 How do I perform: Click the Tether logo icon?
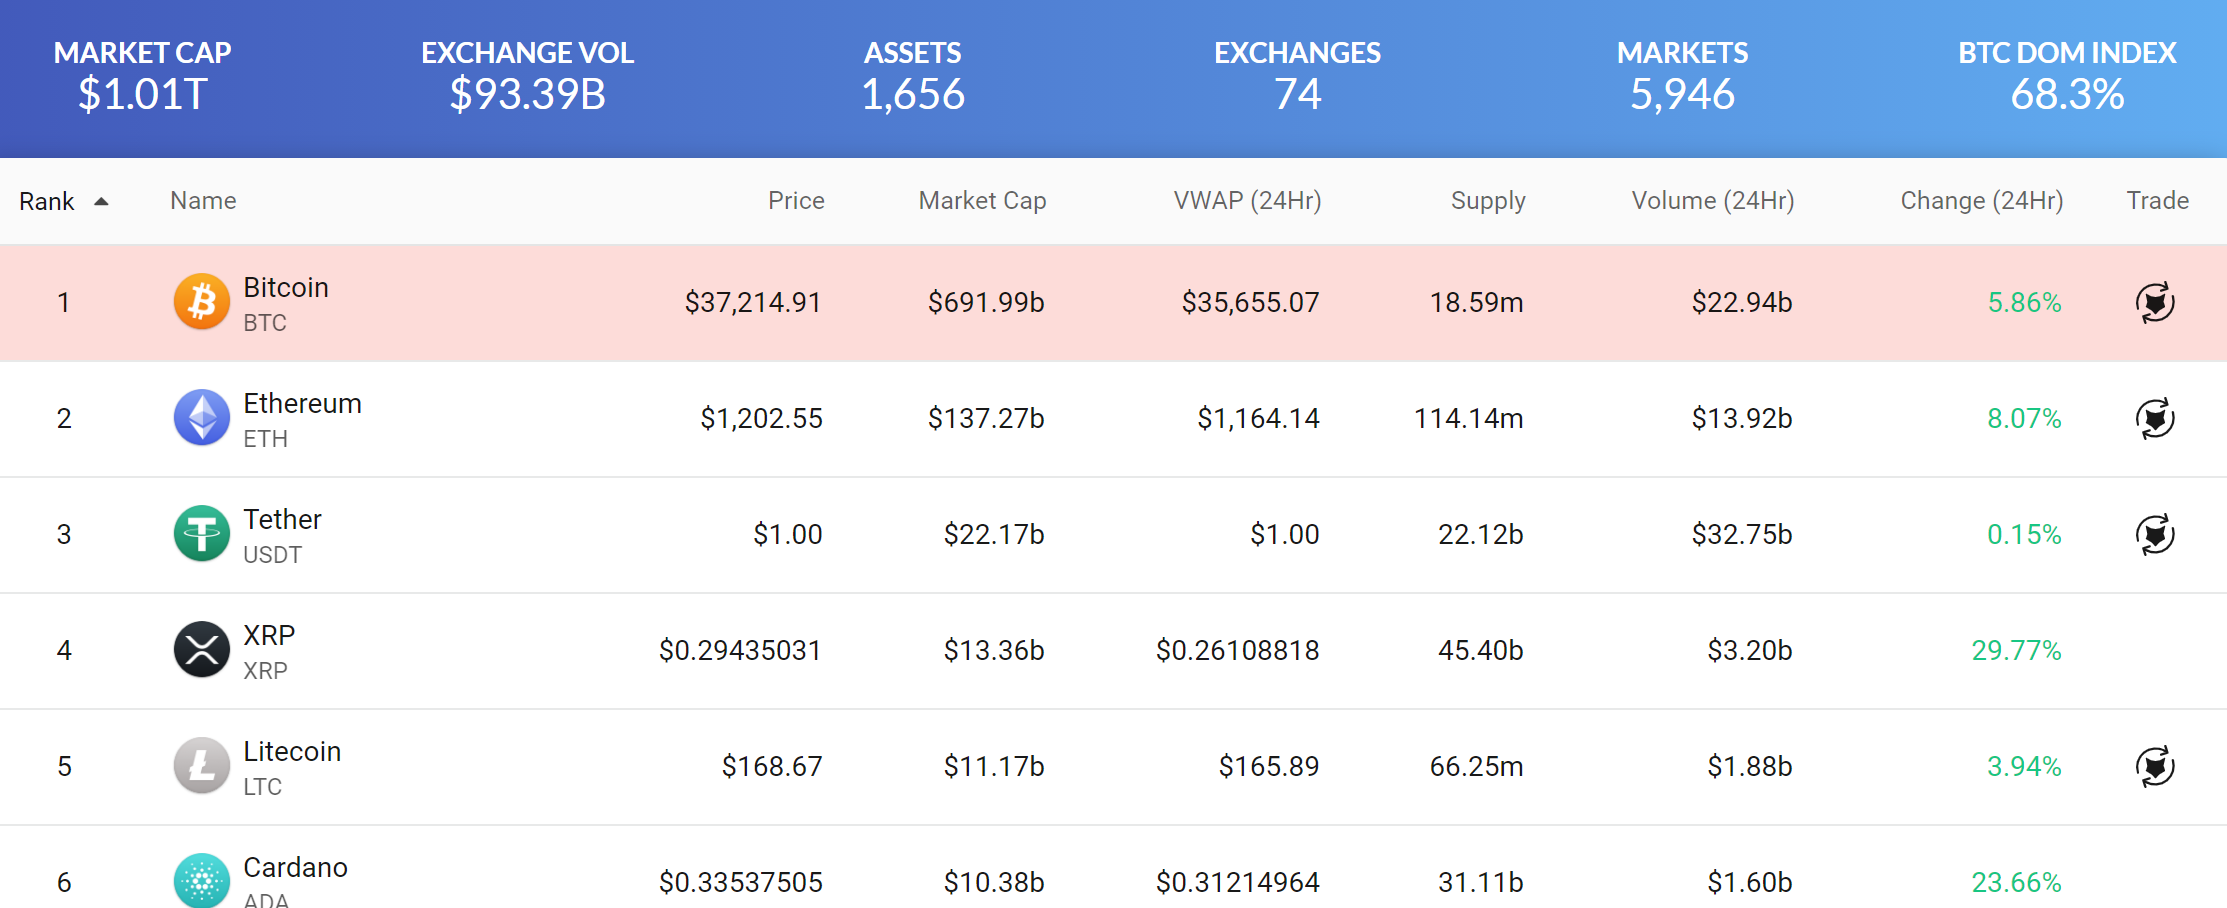pos(202,534)
